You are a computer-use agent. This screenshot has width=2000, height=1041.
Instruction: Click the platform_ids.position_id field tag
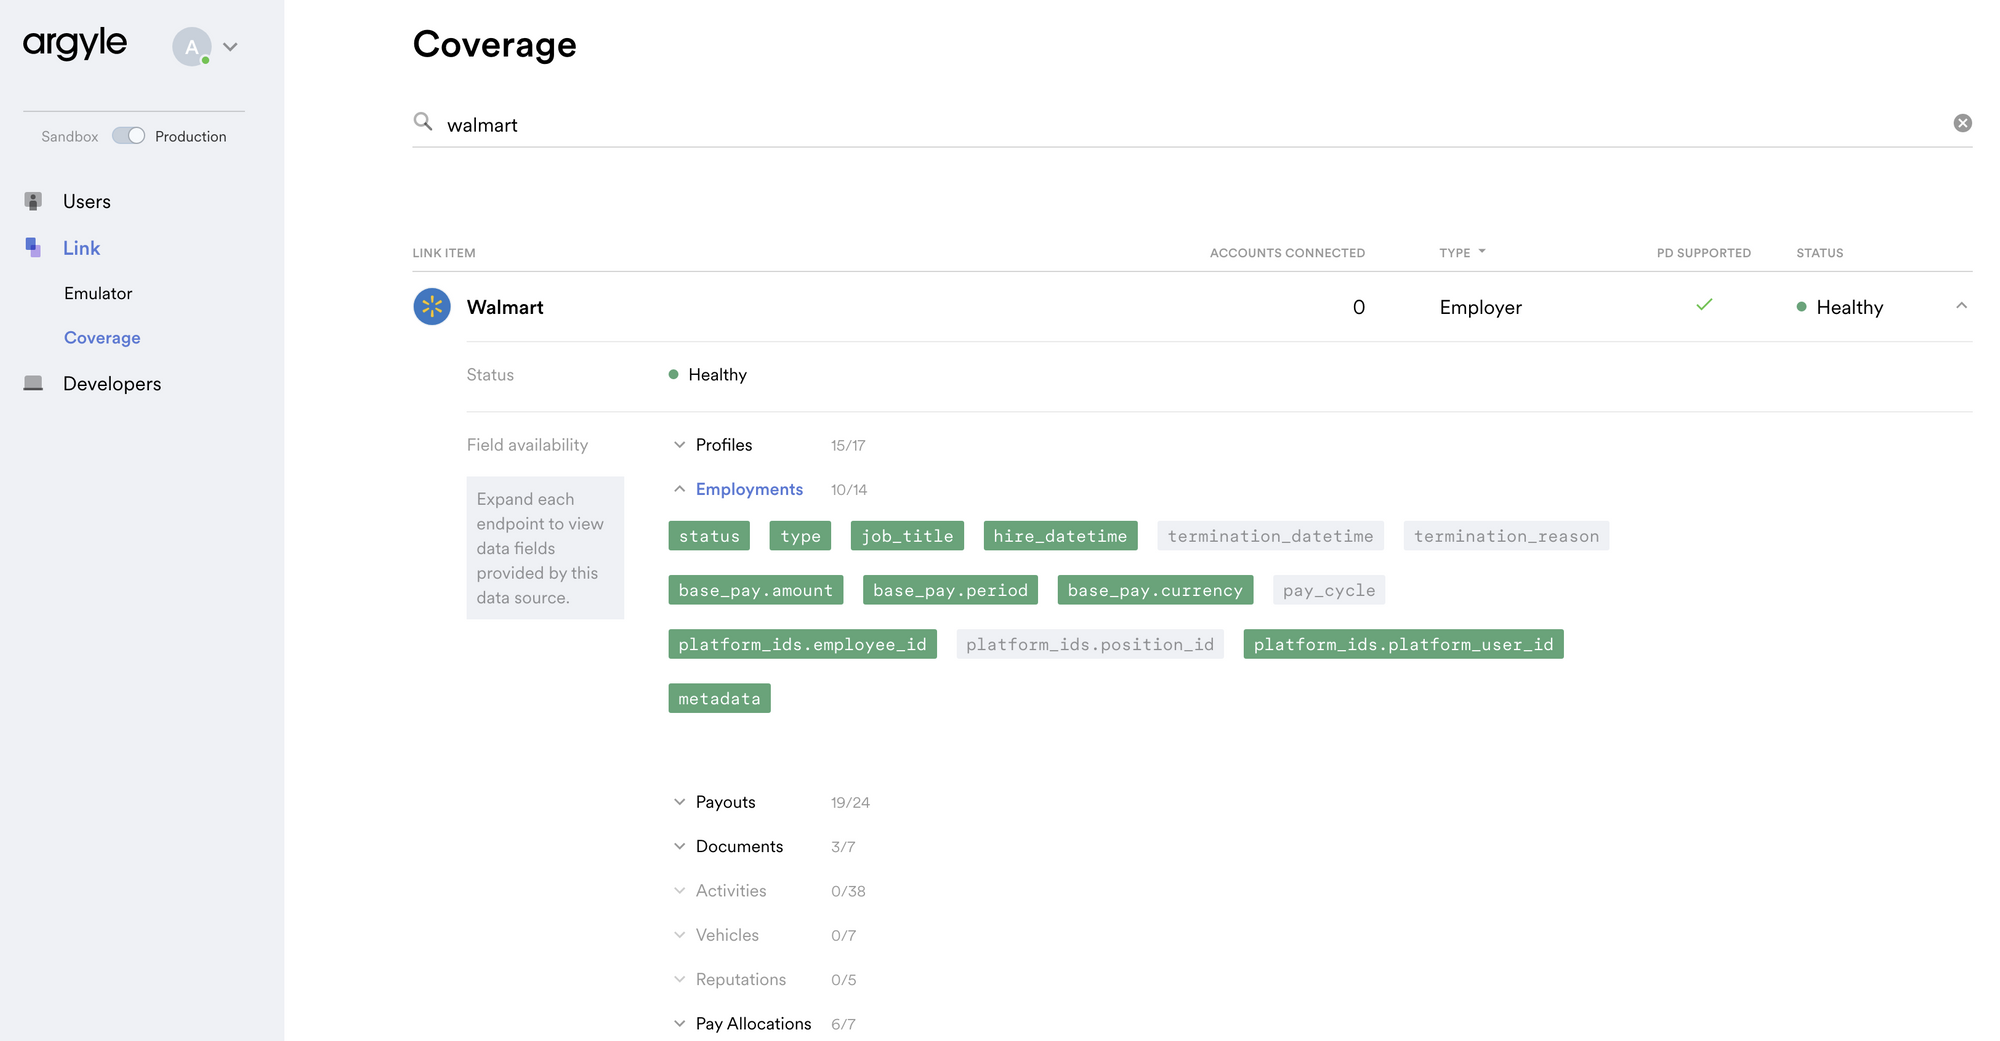click(x=1090, y=644)
